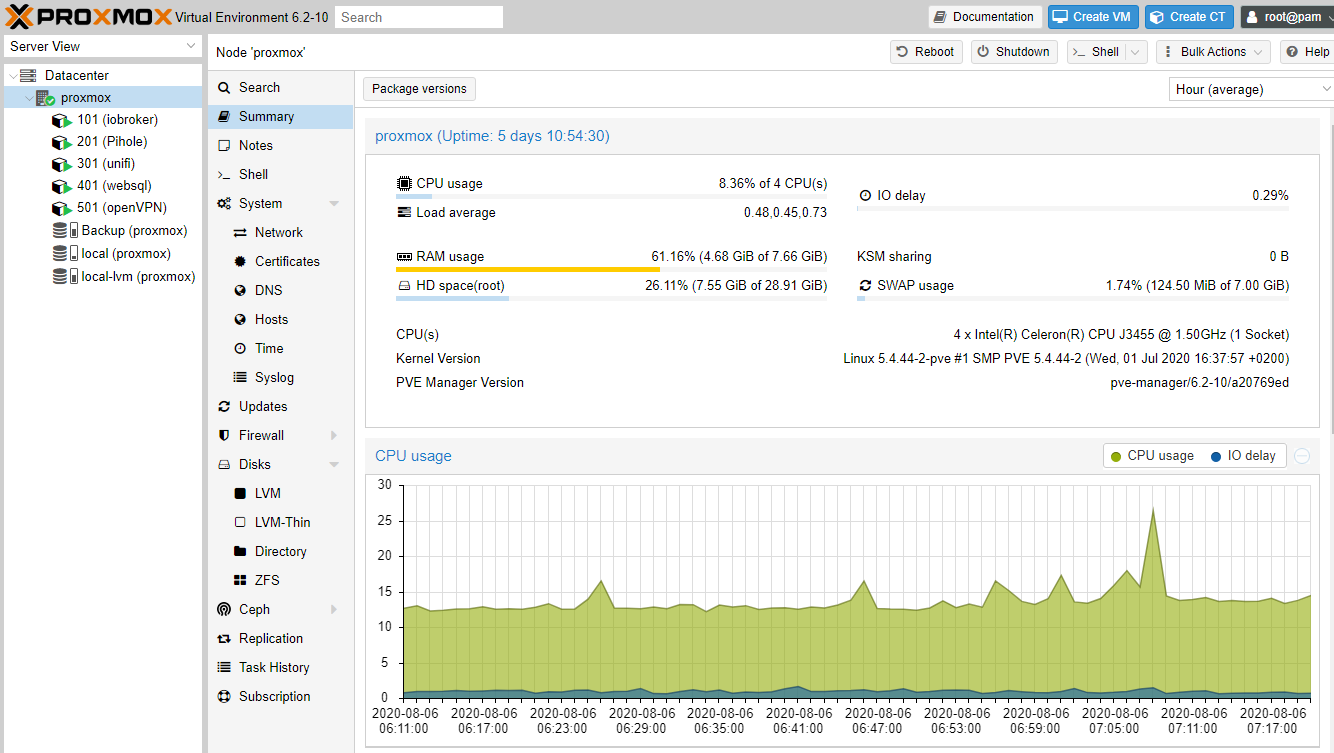Click the Documentation button
The image size is (1334, 753).
point(985,17)
